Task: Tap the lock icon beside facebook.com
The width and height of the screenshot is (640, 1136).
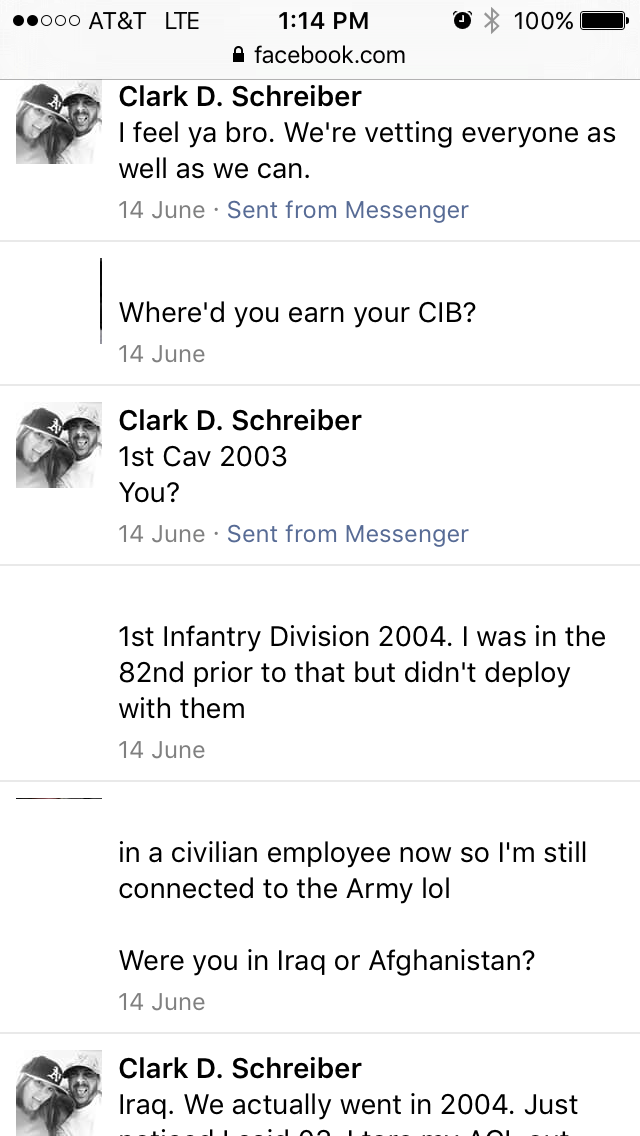Action: point(238,54)
